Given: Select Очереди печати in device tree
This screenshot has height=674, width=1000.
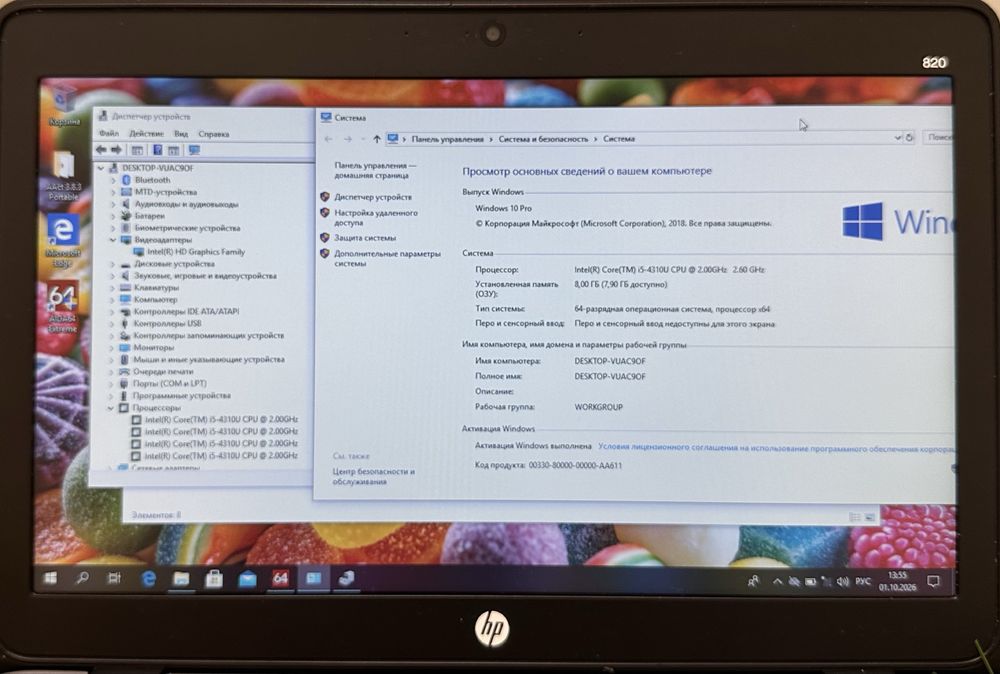Looking at the screenshot, I should (x=163, y=372).
